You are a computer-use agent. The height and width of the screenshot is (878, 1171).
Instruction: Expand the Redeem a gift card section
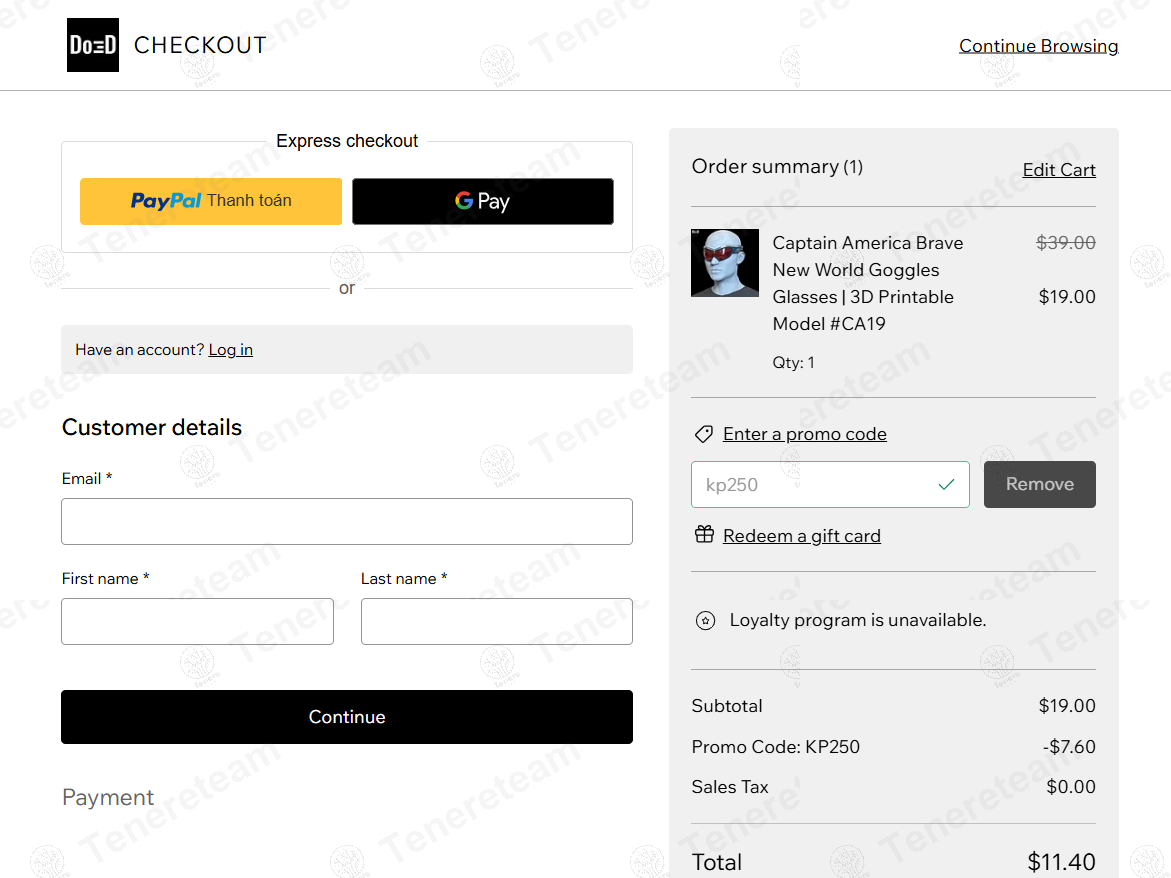[x=801, y=535]
